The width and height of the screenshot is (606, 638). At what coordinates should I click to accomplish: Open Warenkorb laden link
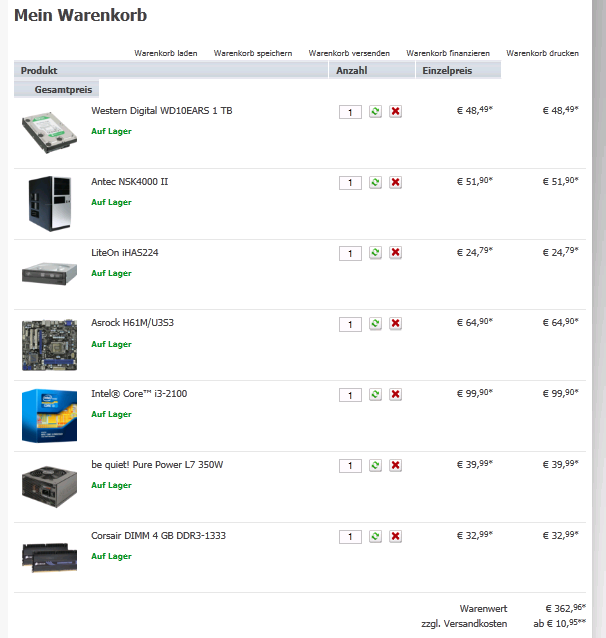166,53
